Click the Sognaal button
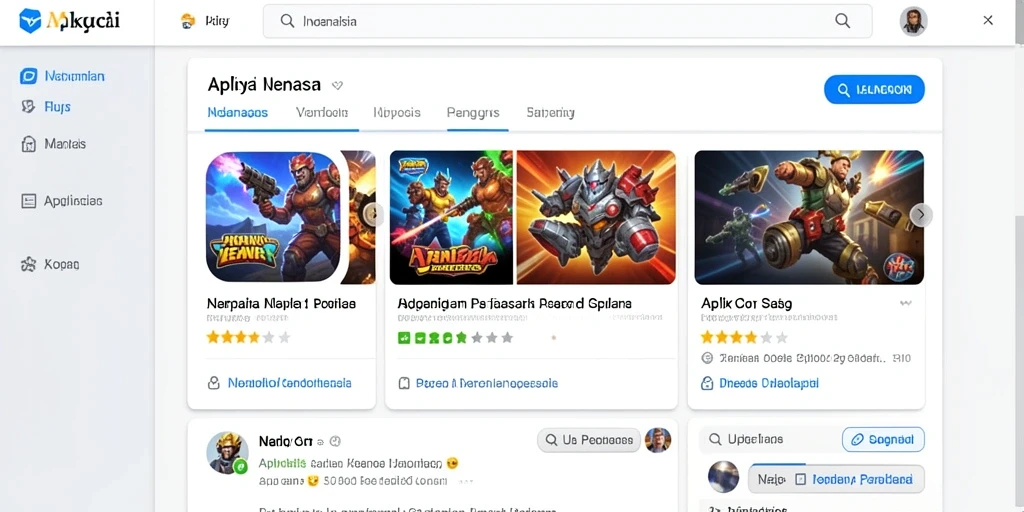 (883, 440)
